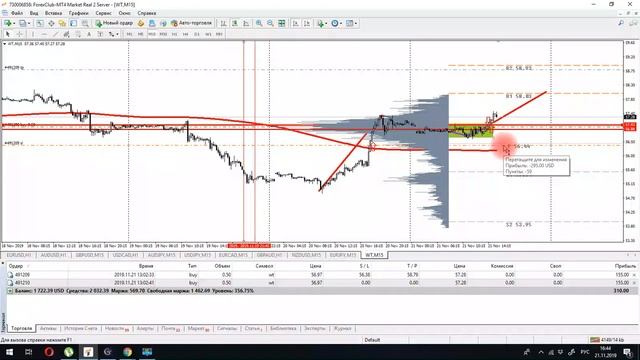Screen dimensions: 640x360
Task: Open the История Счета terminal tab
Action: (x=81, y=328)
